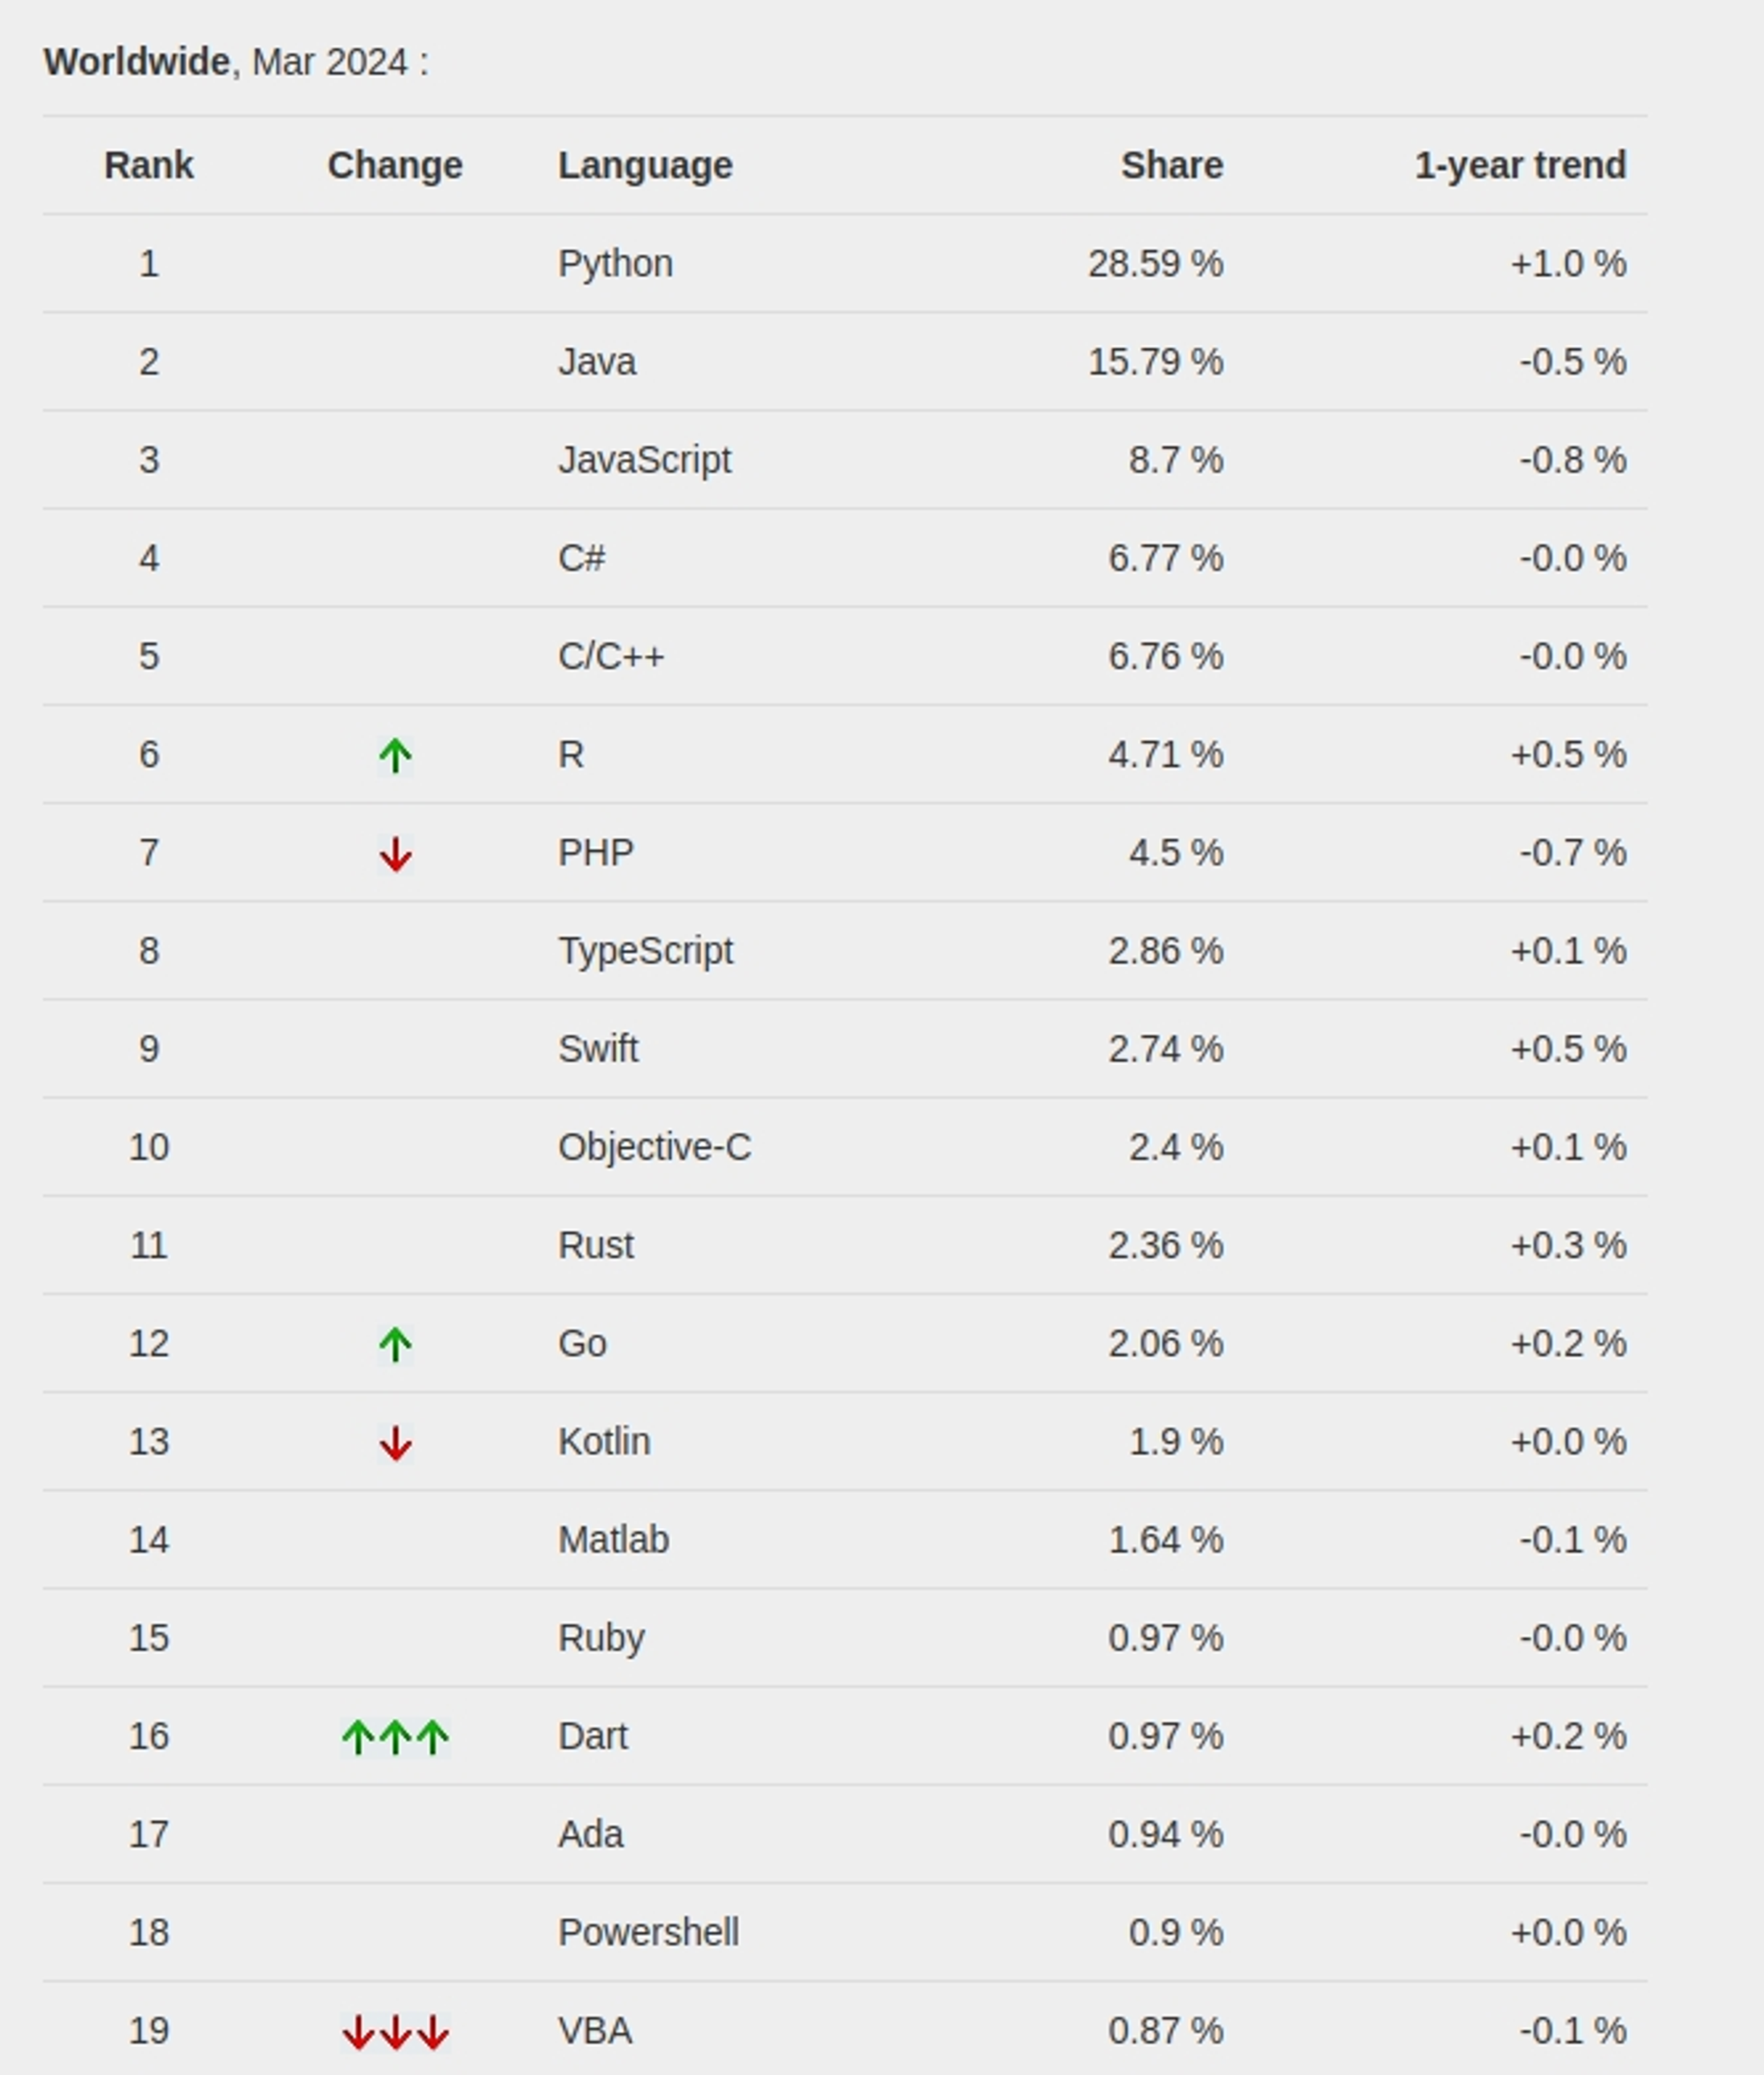The width and height of the screenshot is (1764, 2075).
Task: Click the 1-year trend column header
Action: click(1520, 166)
